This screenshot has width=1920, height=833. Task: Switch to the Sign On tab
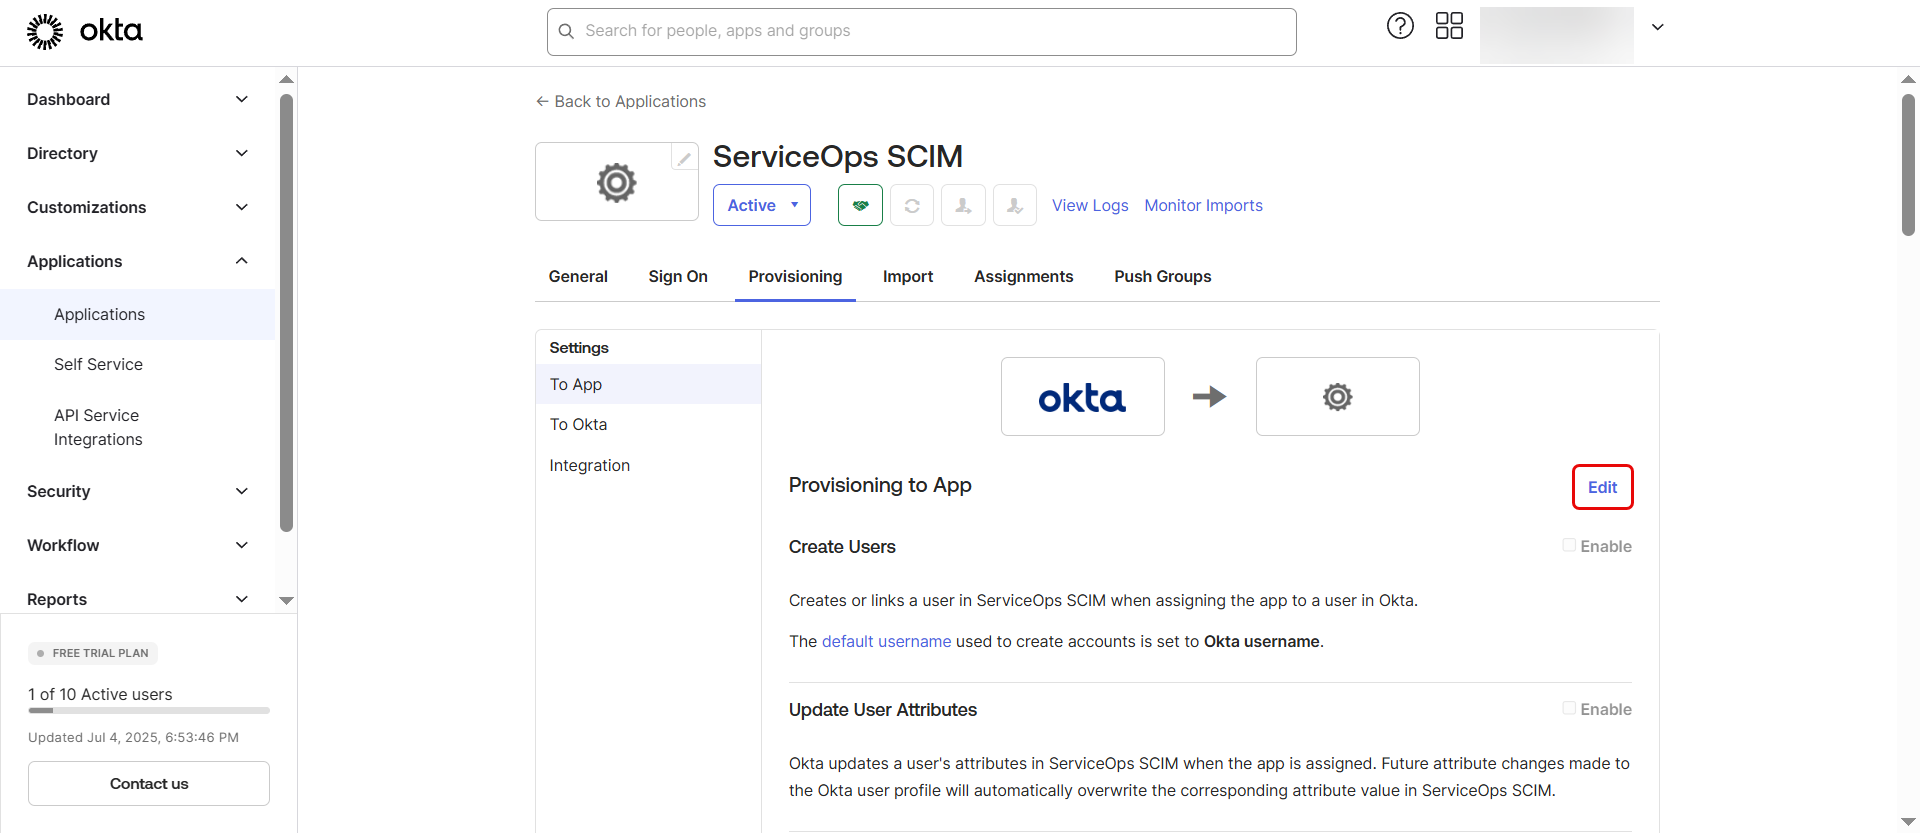coord(677,276)
